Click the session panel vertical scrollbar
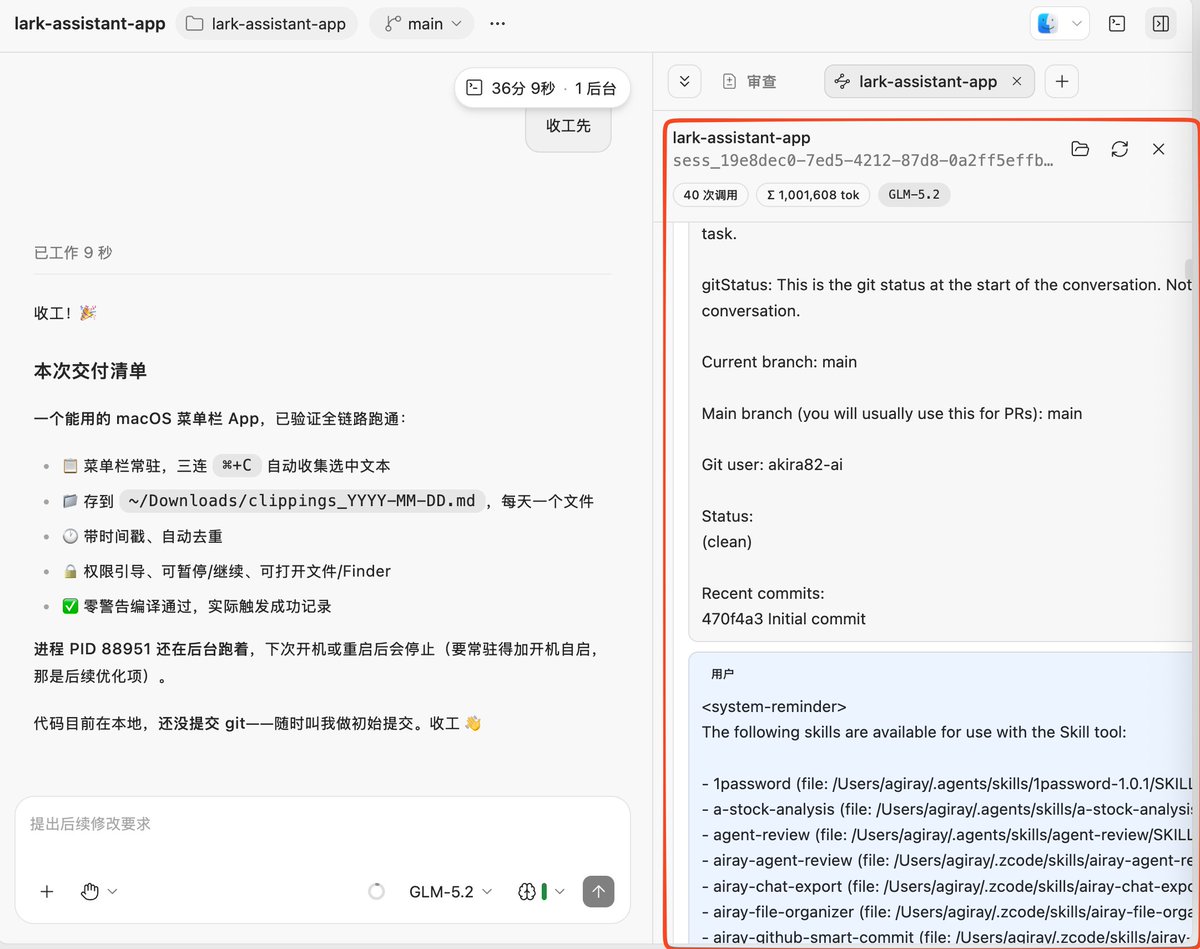 (x=1188, y=271)
